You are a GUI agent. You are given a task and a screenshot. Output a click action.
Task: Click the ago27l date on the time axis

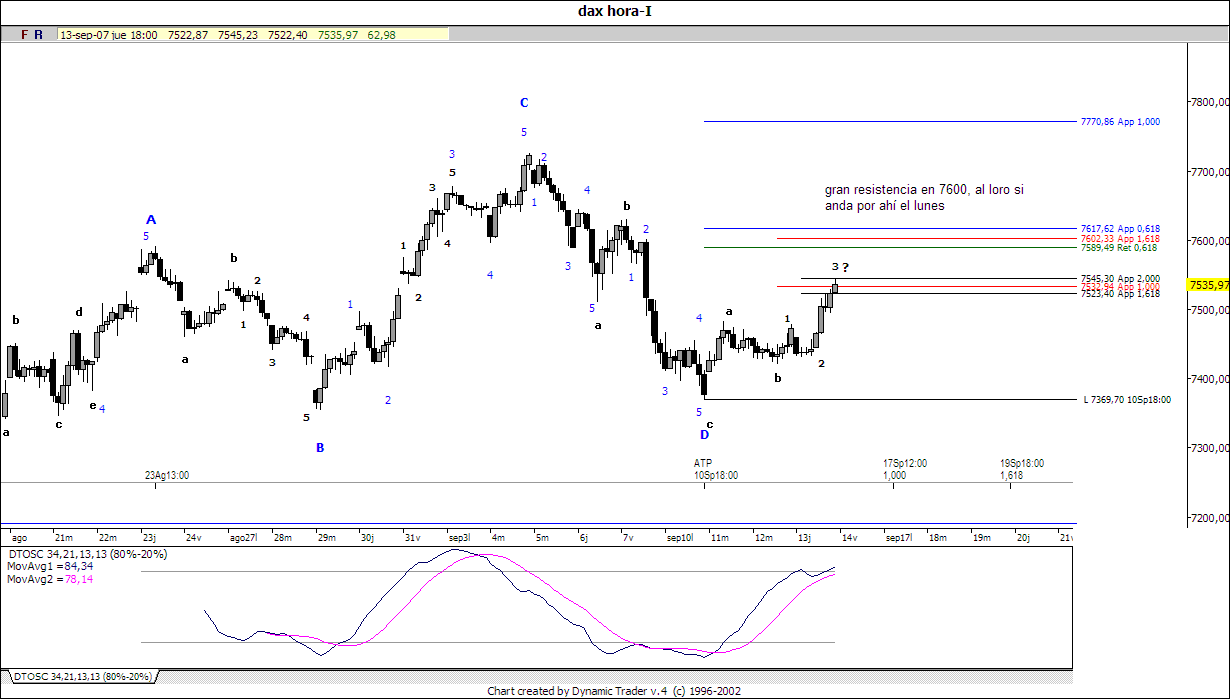tap(243, 538)
